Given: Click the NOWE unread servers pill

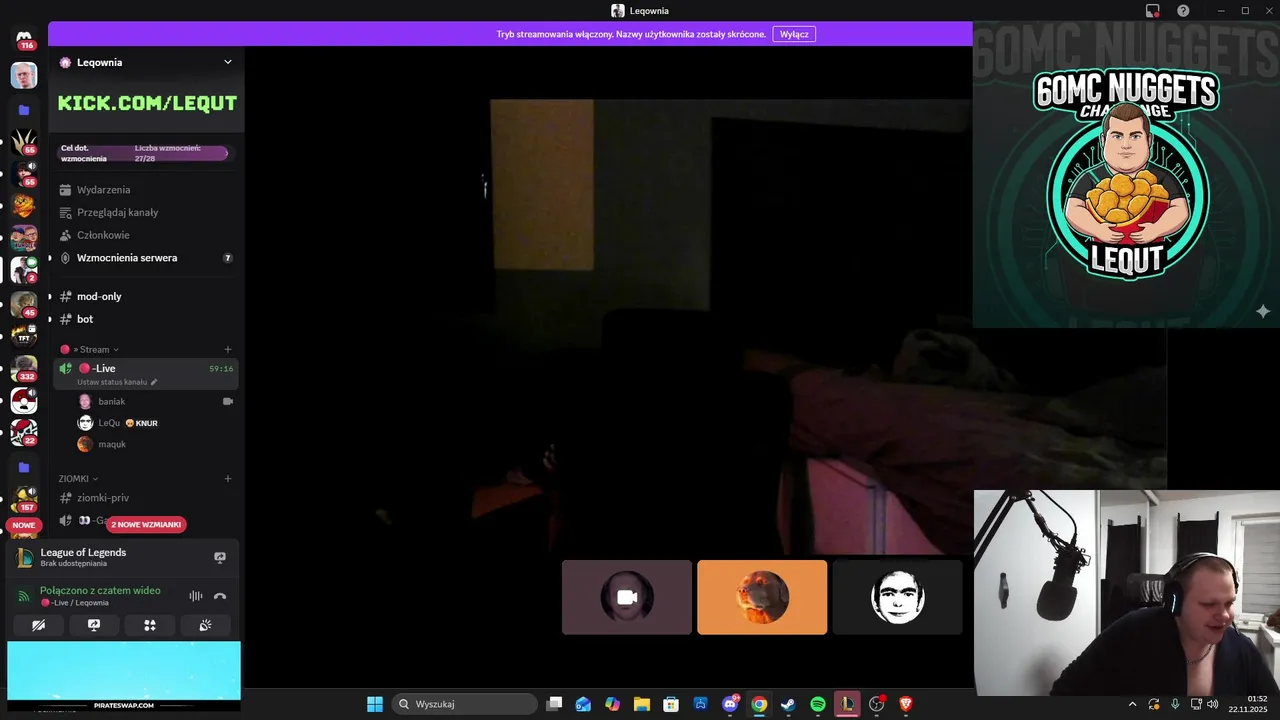Looking at the screenshot, I should coord(24,525).
